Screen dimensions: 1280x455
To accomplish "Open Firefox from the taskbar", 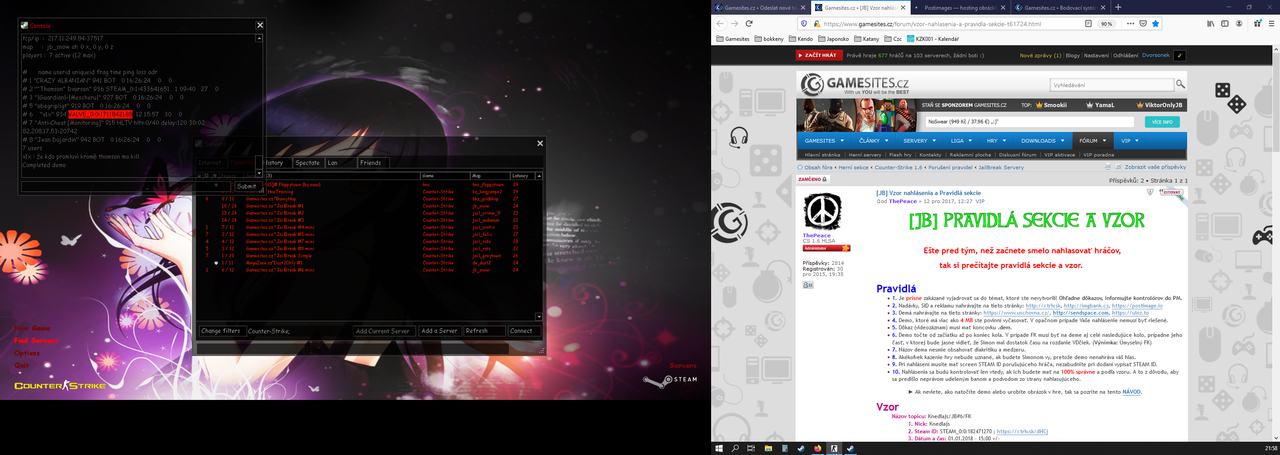I will (818, 448).
